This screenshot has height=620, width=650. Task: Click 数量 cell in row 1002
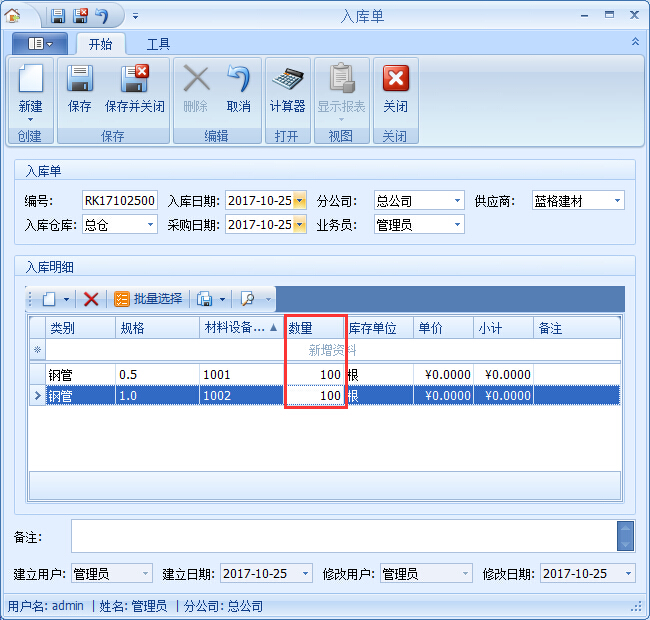coord(315,395)
